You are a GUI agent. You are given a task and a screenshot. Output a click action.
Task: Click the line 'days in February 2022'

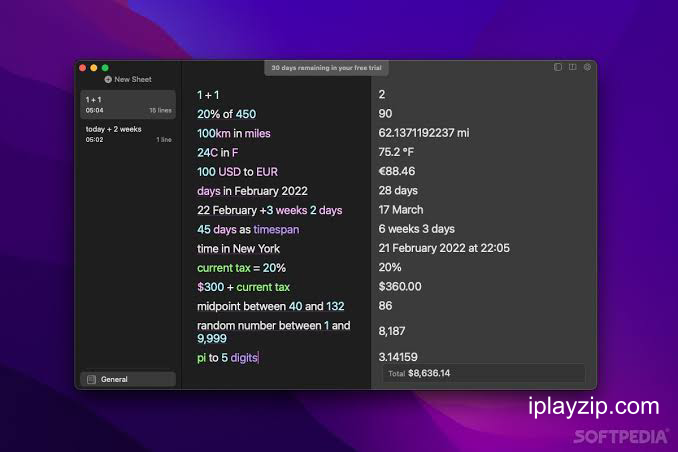pyautogui.click(x=252, y=191)
